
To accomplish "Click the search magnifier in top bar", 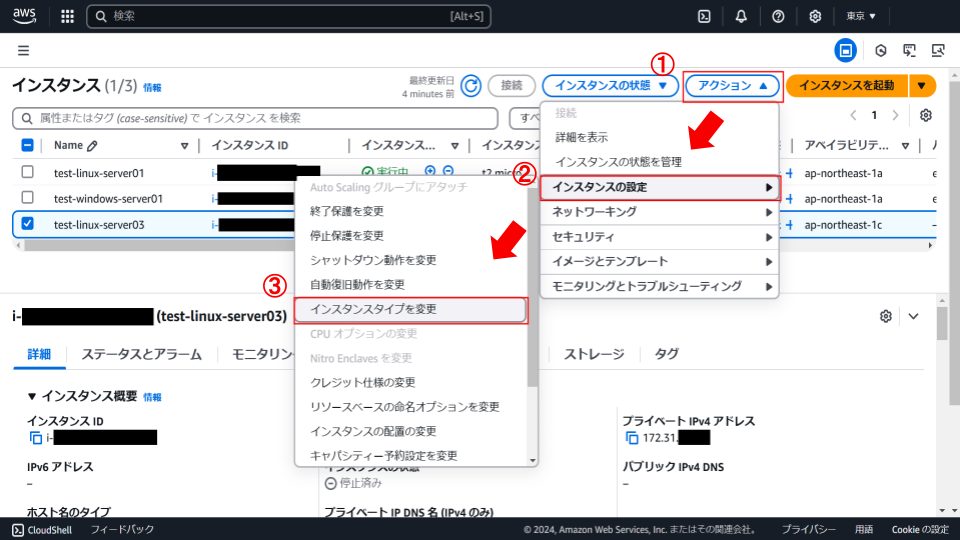I will click(x=101, y=17).
